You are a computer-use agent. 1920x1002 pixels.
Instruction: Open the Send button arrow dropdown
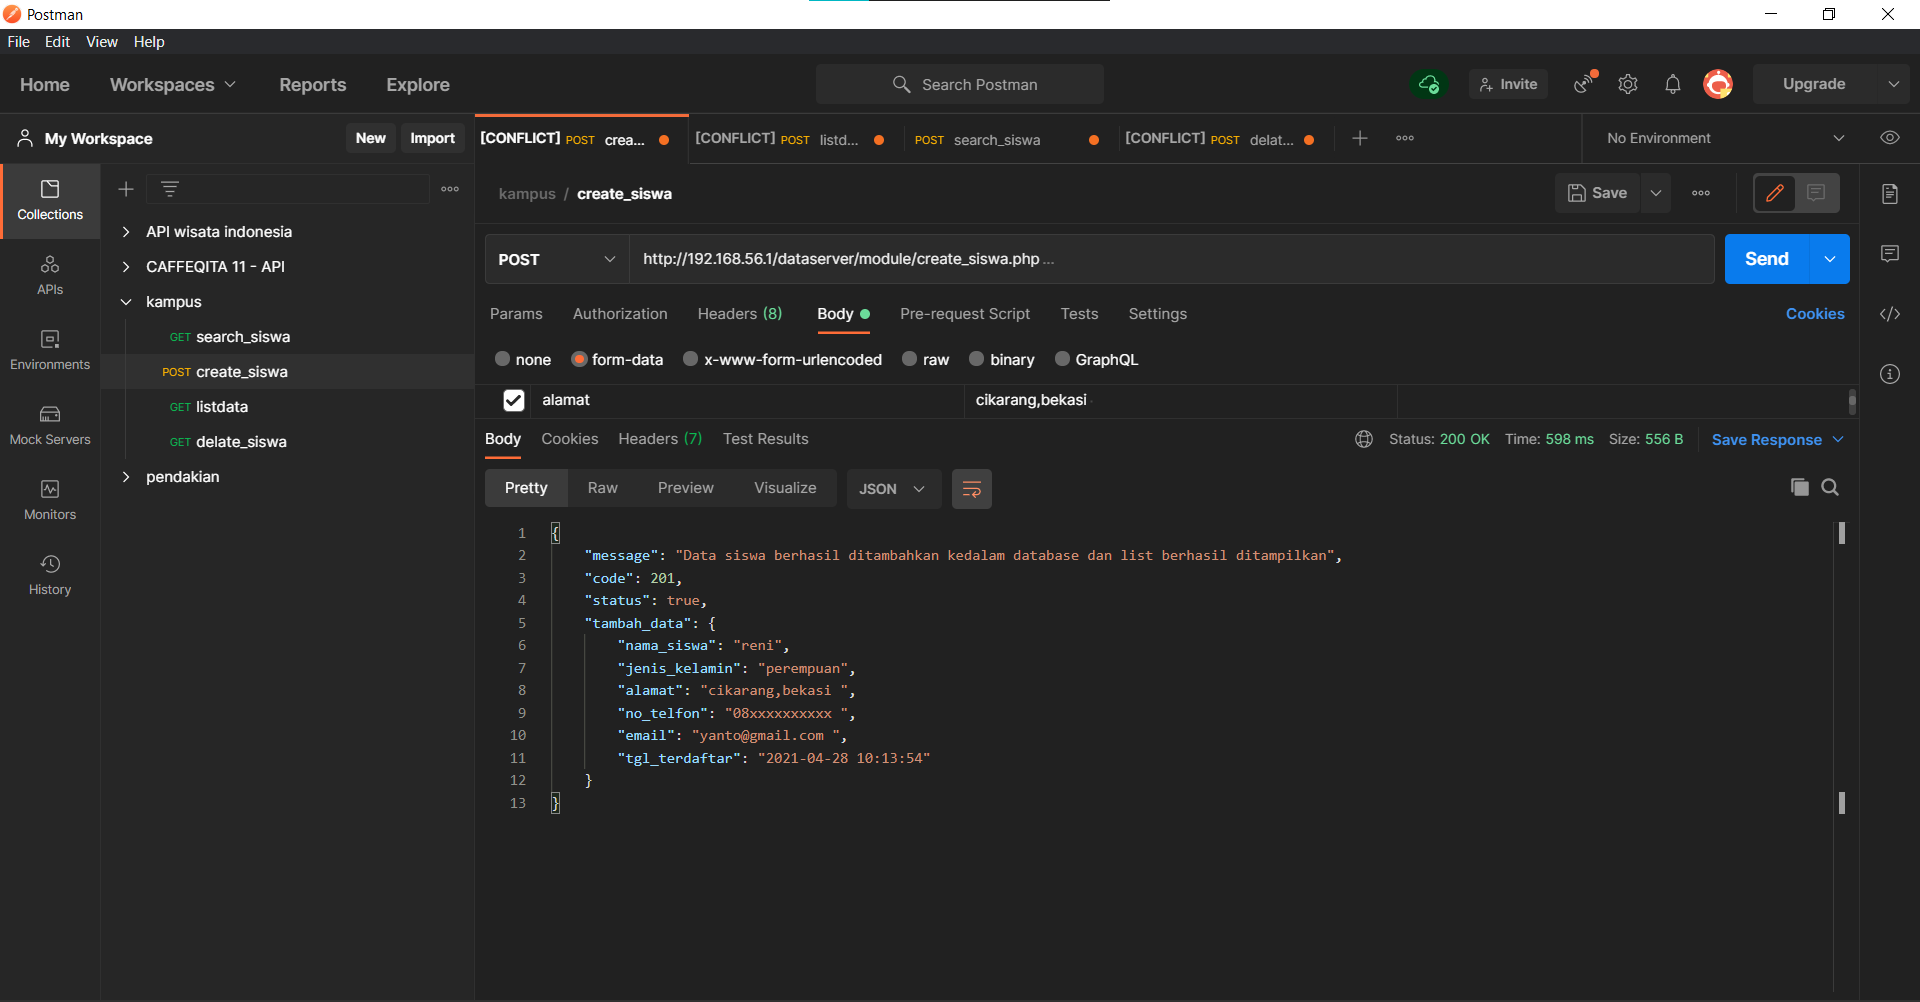[x=1830, y=259]
